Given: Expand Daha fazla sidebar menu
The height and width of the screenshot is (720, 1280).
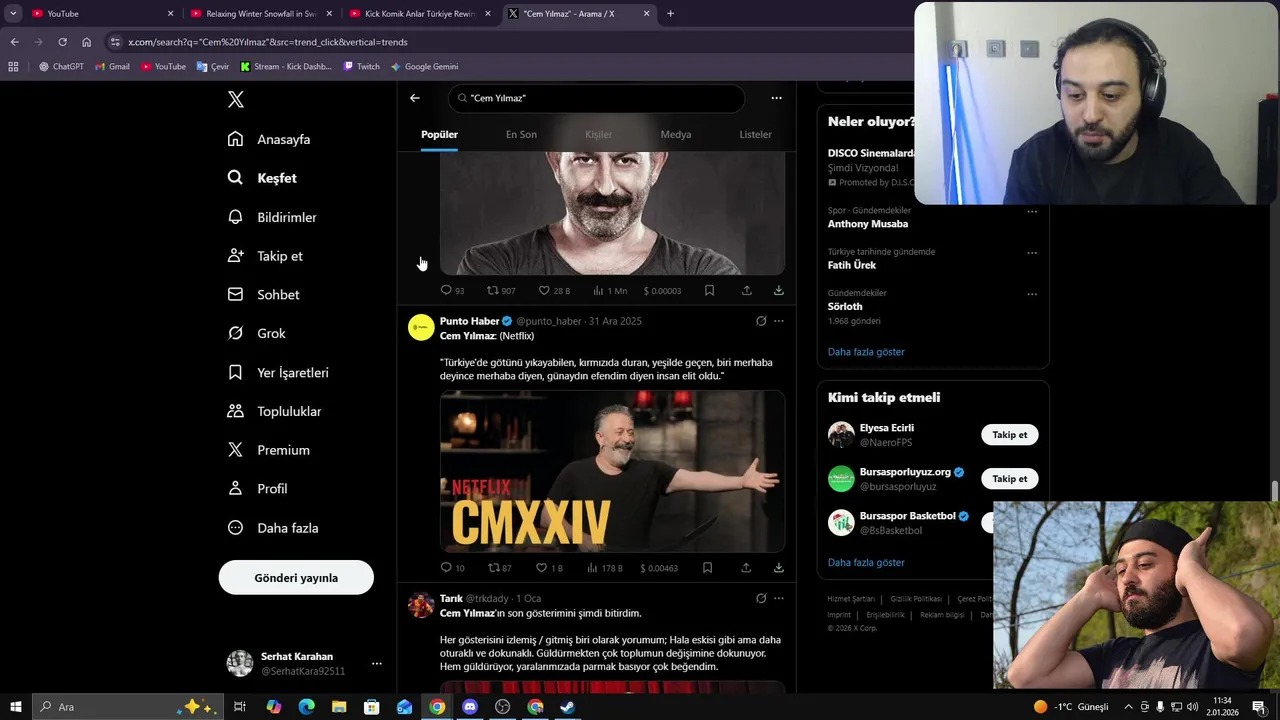Looking at the screenshot, I should click(x=273, y=528).
